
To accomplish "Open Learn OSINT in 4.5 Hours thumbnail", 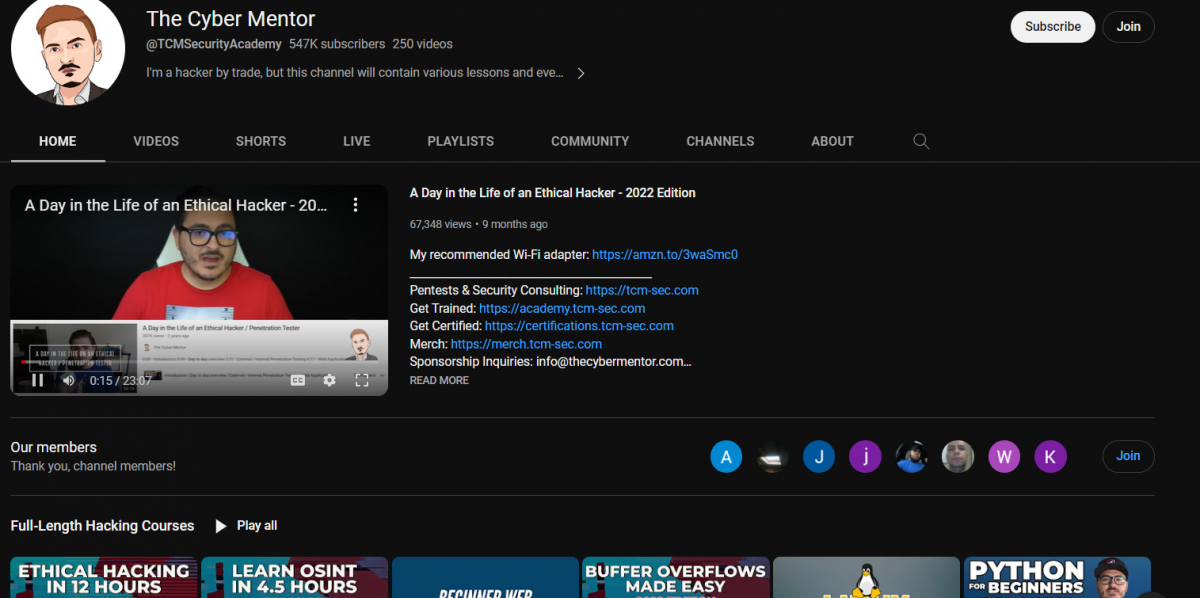I will [x=295, y=578].
